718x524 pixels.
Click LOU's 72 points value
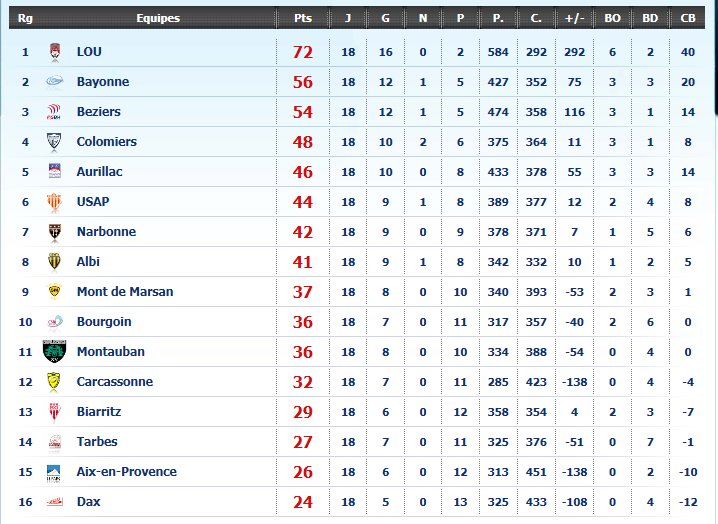(303, 52)
